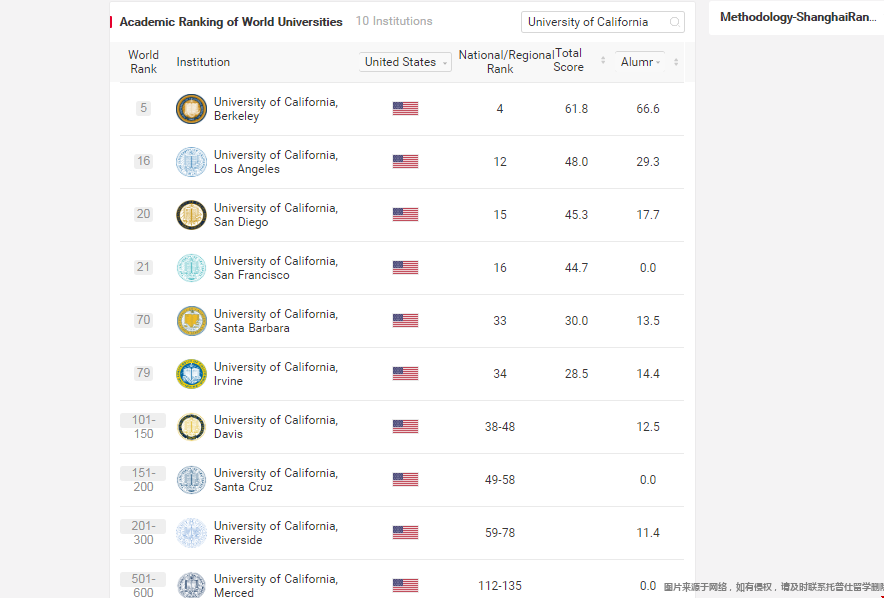Click the search magnifier icon in search box
Viewport: 884px width, 598px height.
[675, 22]
